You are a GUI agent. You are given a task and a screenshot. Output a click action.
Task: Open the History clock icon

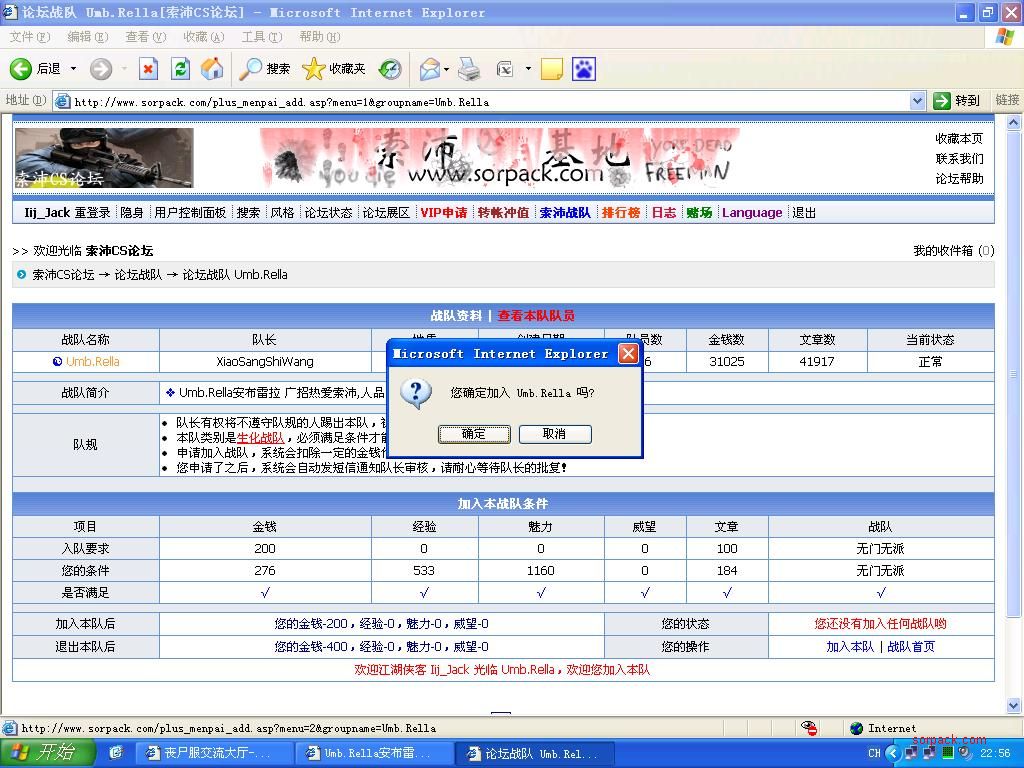coord(390,69)
